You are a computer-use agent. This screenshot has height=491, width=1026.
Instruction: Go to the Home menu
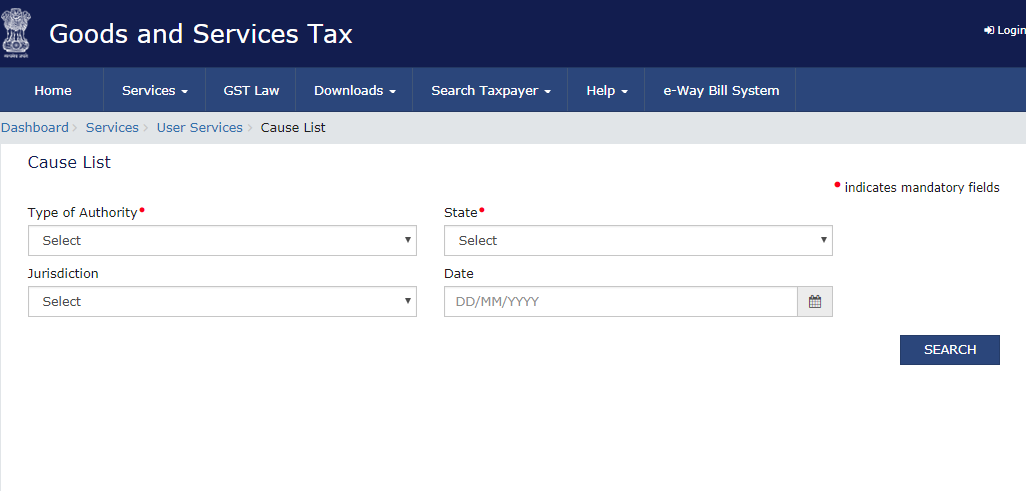tap(52, 90)
